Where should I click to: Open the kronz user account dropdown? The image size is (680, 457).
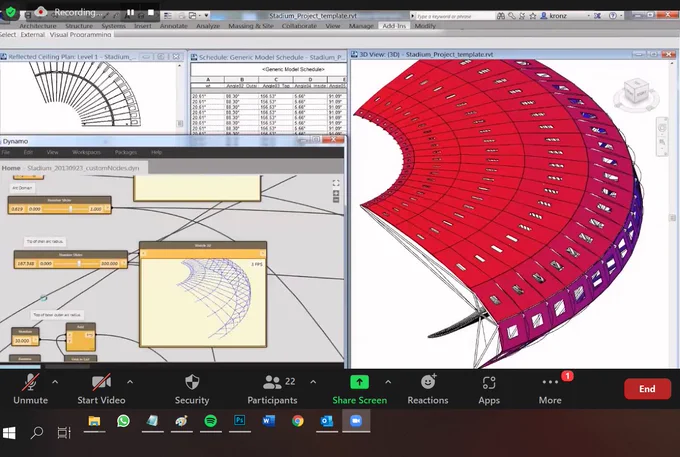(x=566, y=16)
